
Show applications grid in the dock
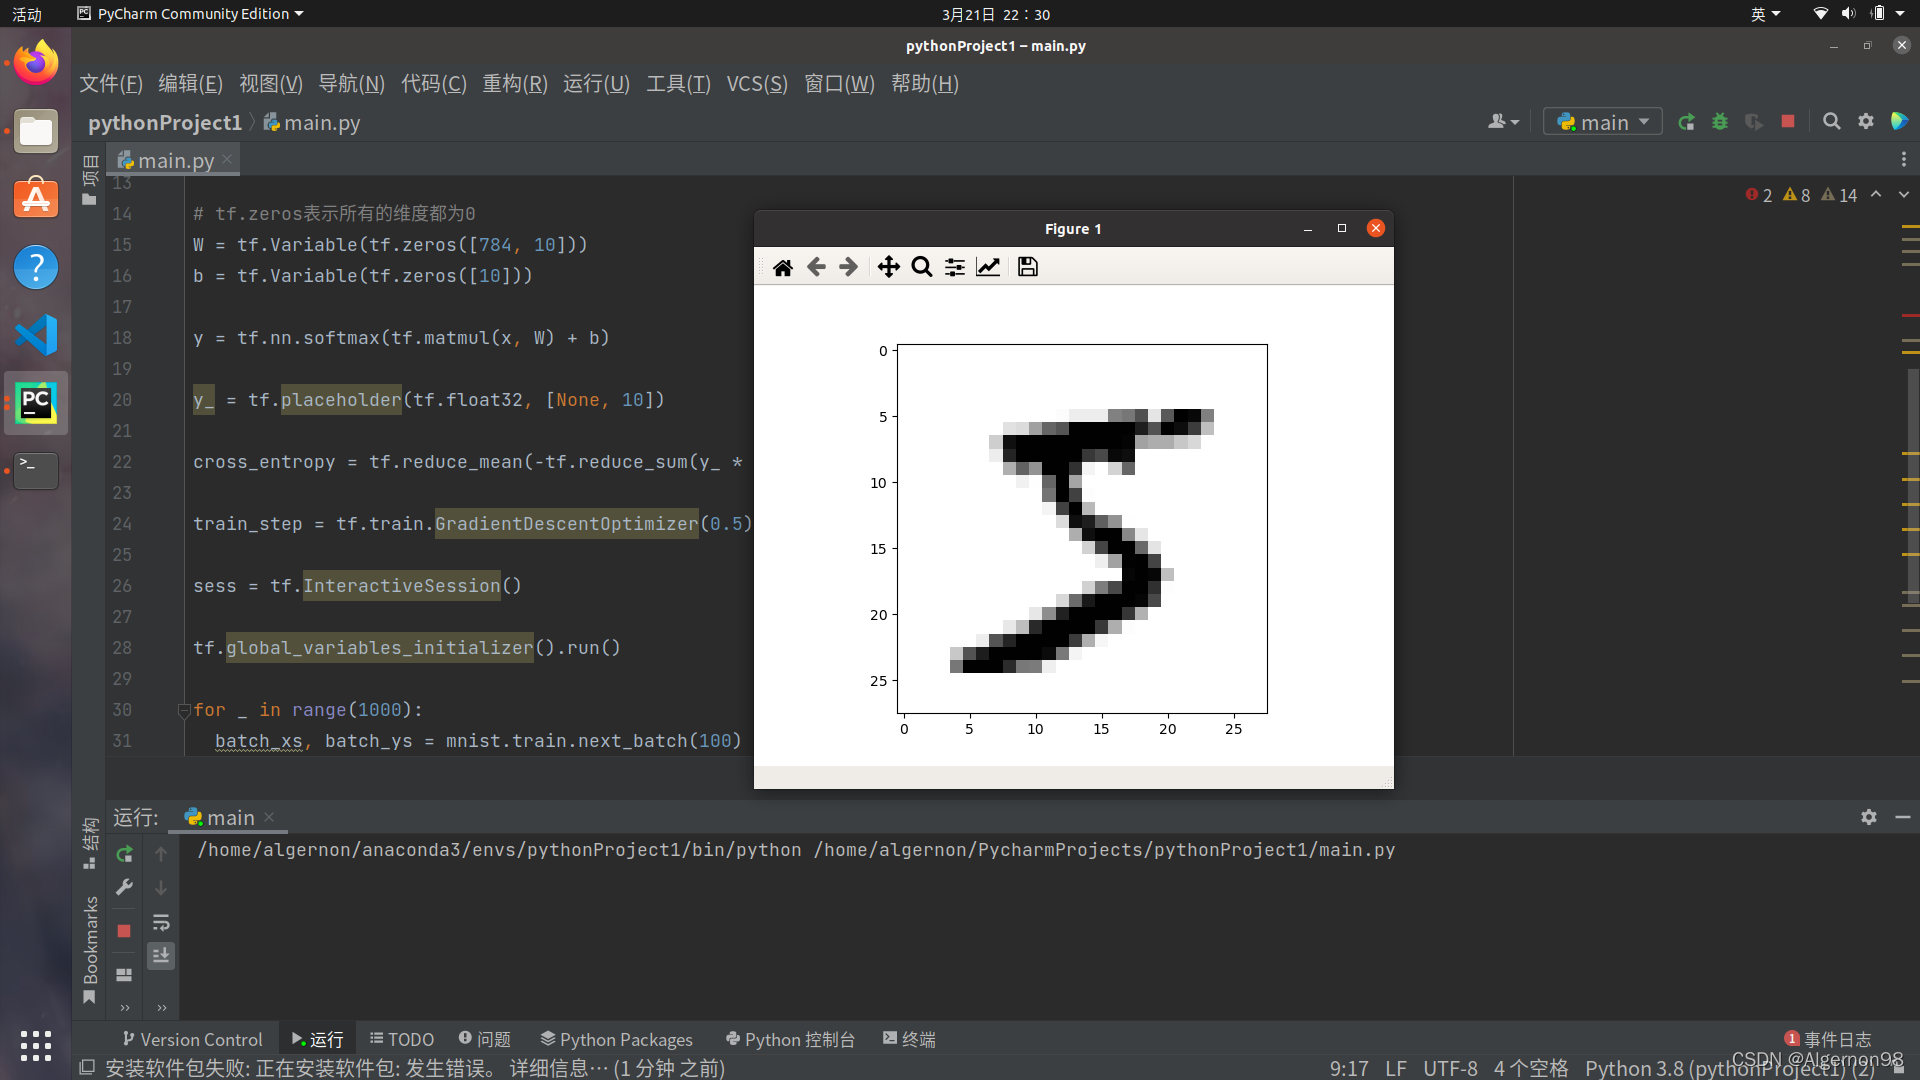point(36,1045)
